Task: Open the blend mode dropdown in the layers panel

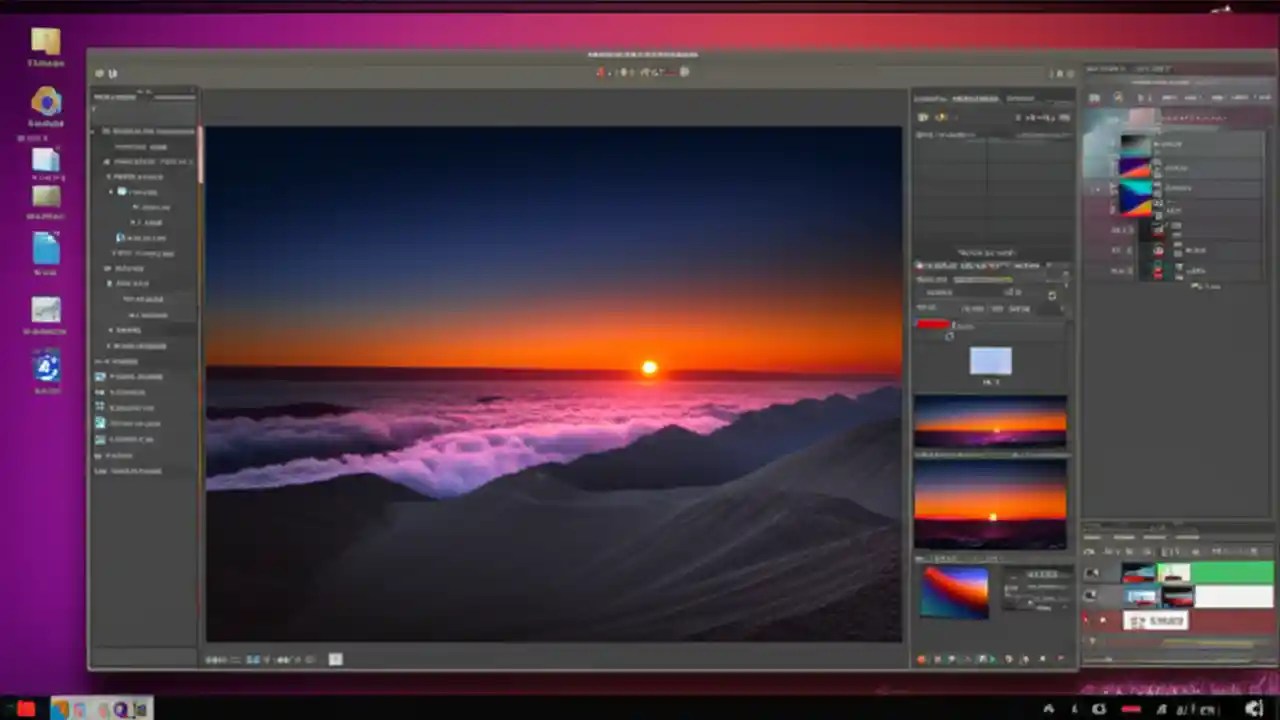Action: click(1180, 117)
